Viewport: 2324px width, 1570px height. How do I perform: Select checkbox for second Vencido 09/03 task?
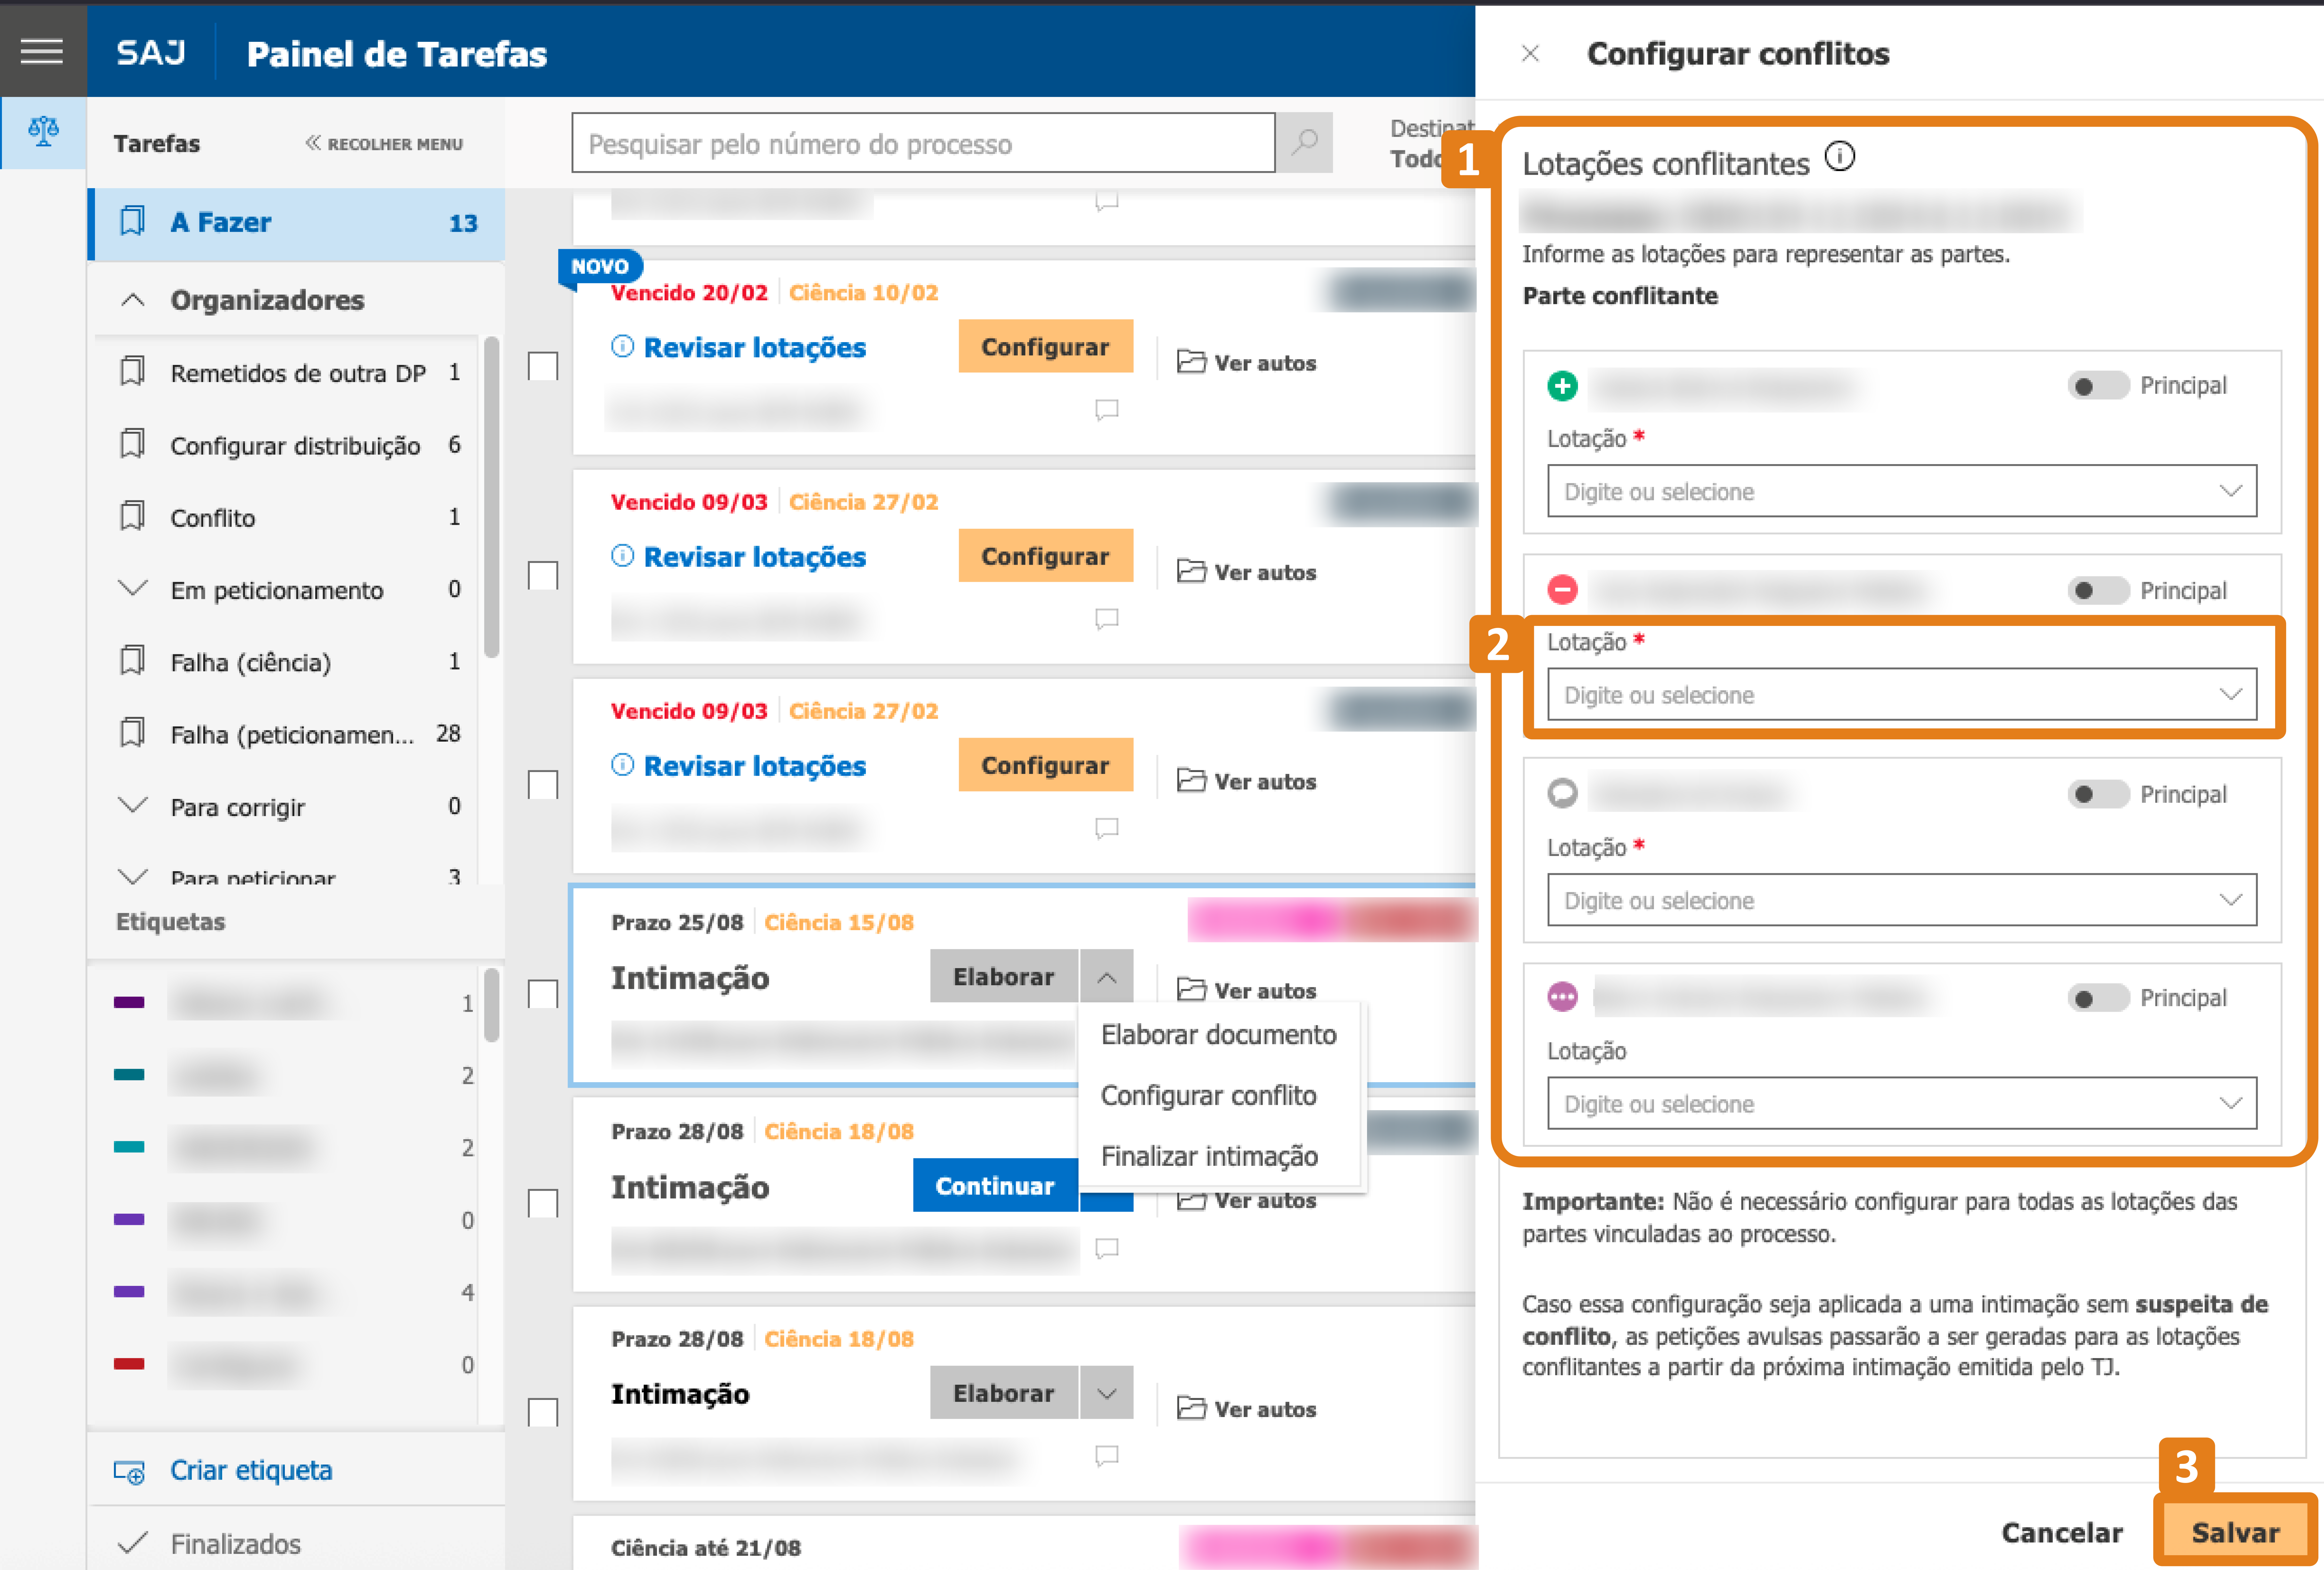tap(543, 785)
